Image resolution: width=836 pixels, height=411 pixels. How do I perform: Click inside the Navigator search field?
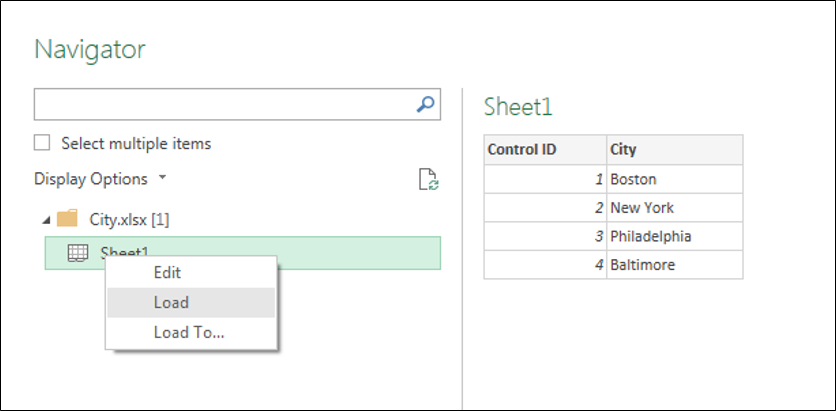pos(224,104)
